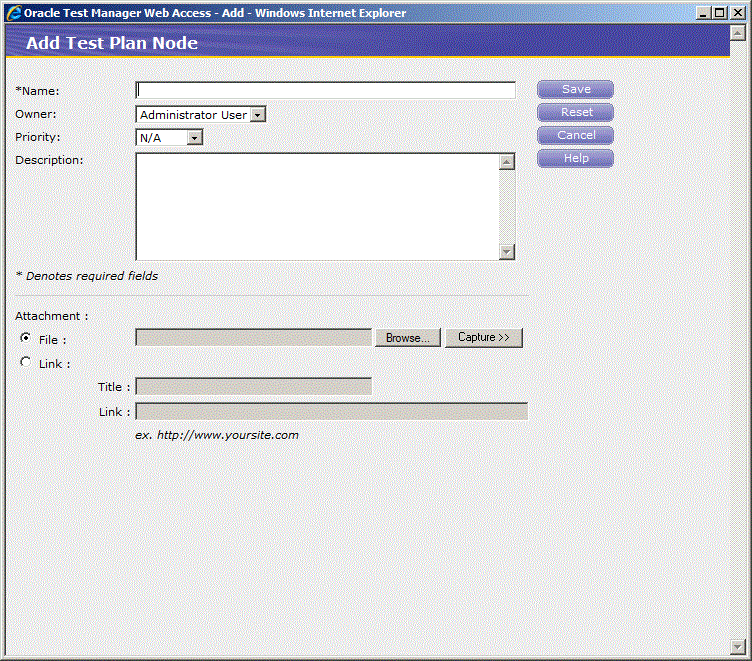
Task: Click the Capture >> button
Action: click(484, 338)
